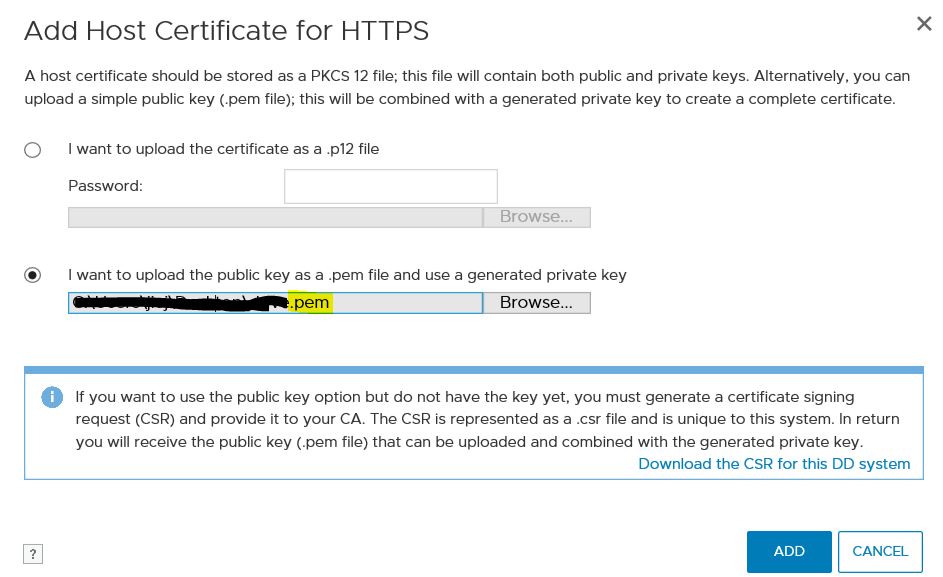
Task: Open help via the question mark icon
Action: pos(34,553)
